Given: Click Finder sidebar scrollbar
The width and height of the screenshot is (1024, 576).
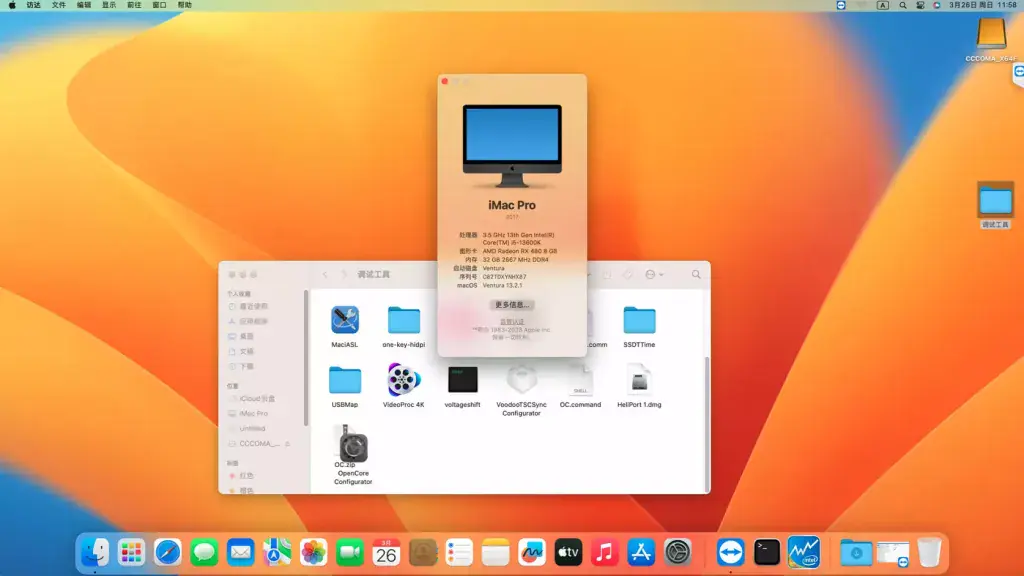Looking at the screenshot, I should [306, 358].
